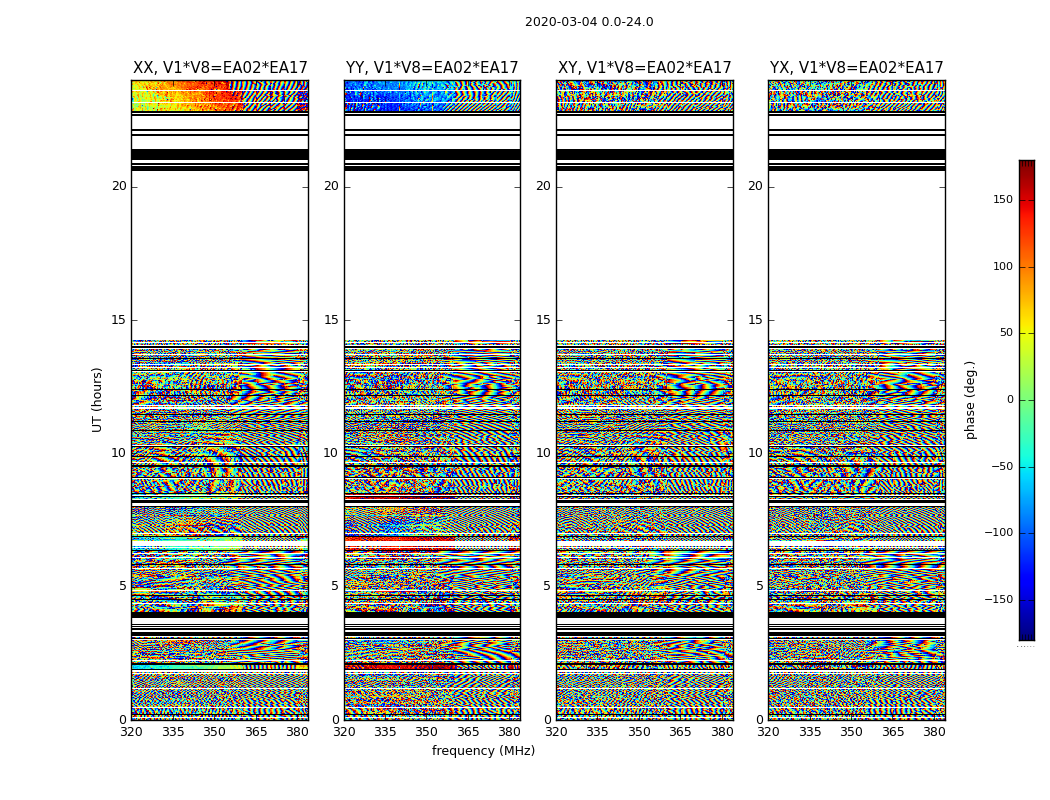Viewport: 1050px width, 800px height.
Task: Click the frequency (MHz) axis label
Action: 483,750
